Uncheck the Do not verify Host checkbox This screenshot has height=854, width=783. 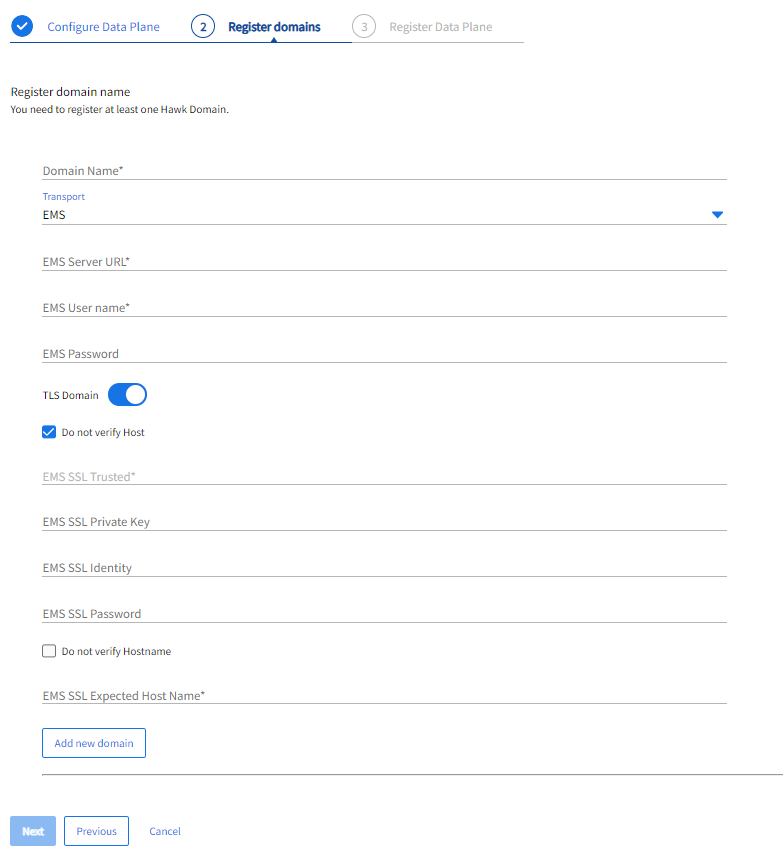click(49, 432)
